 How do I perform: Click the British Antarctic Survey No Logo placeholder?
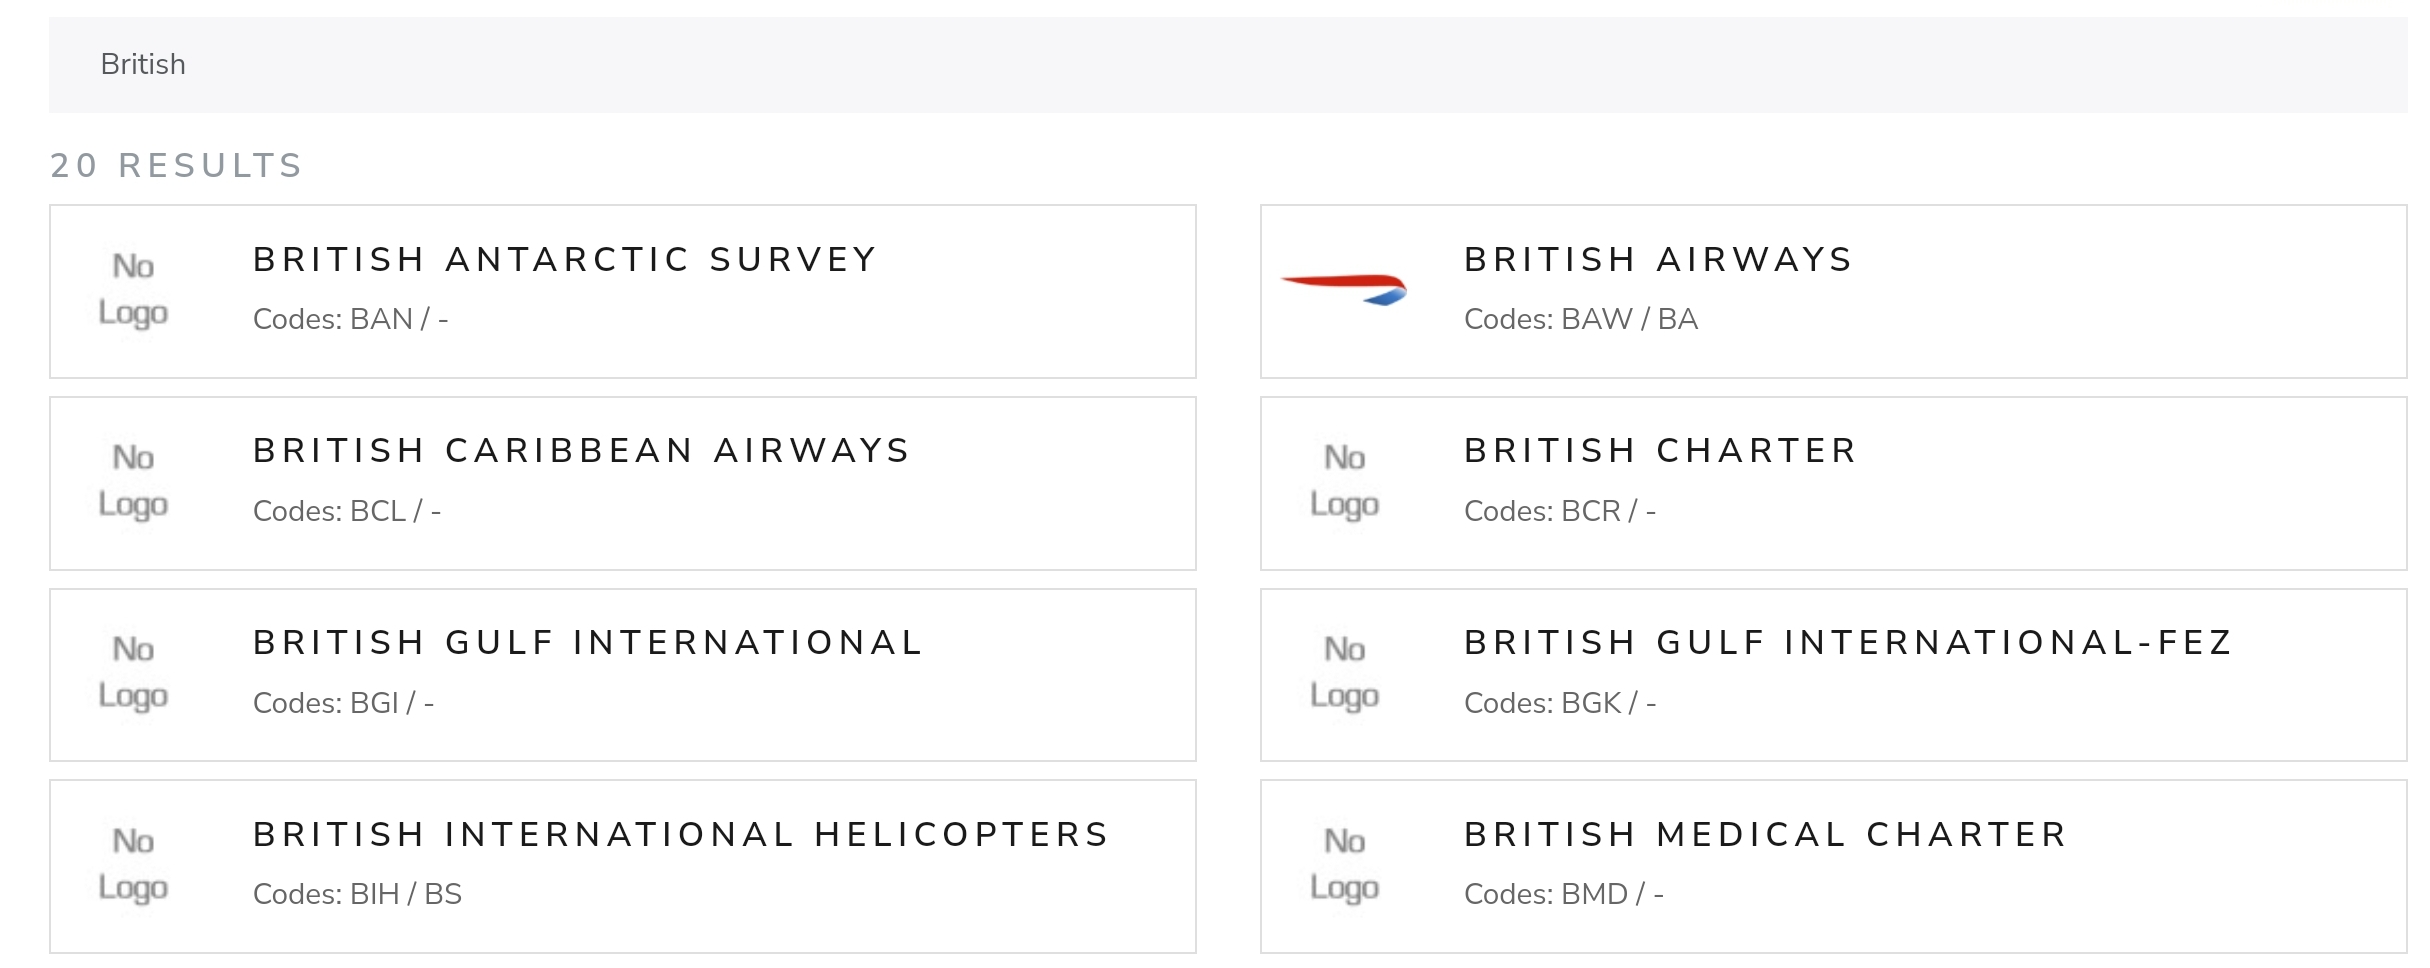click(133, 290)
